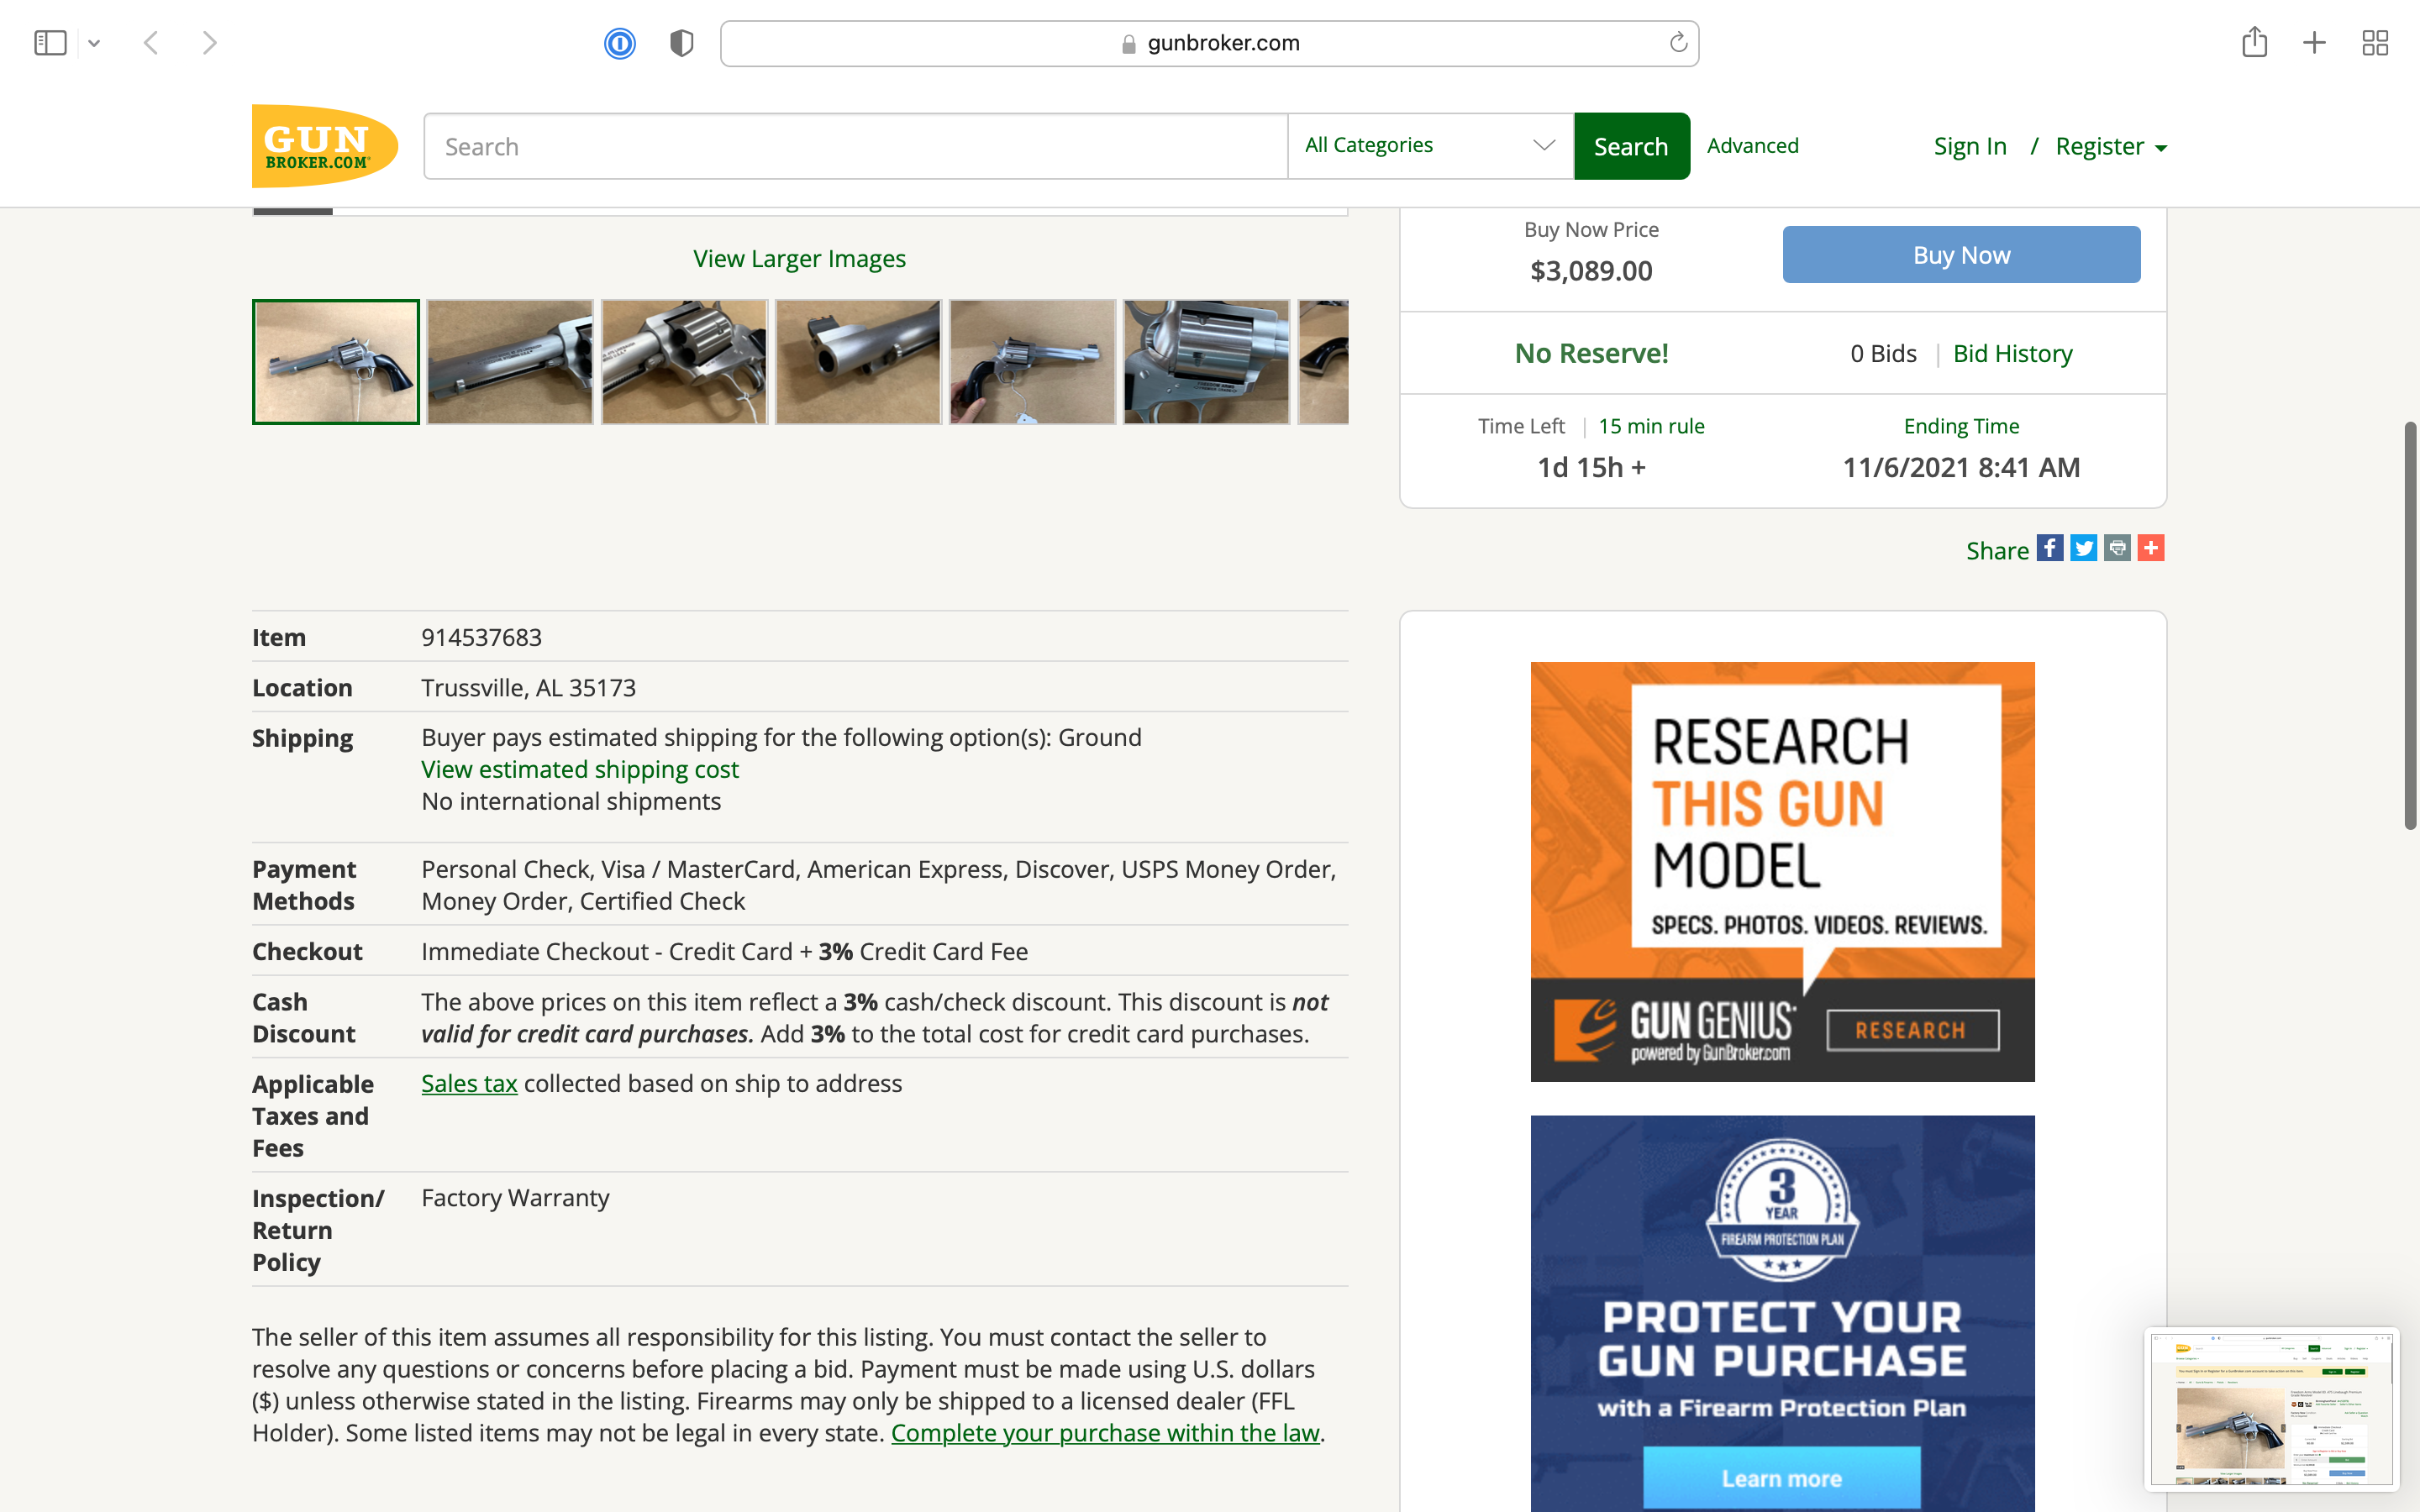Expand the sidebar options chevron
2420x1512 pixels.
pos(94,43)
